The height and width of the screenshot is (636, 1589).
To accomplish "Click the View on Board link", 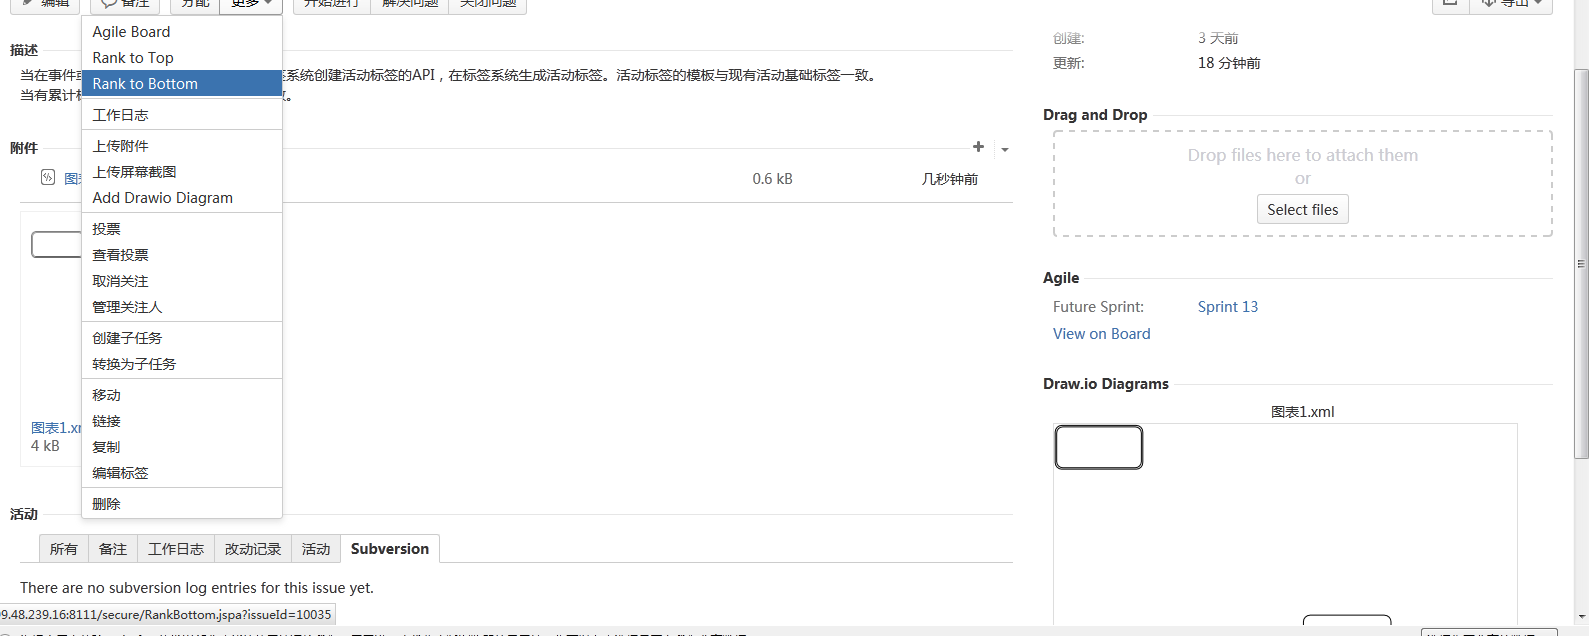I will [1101, 334].
